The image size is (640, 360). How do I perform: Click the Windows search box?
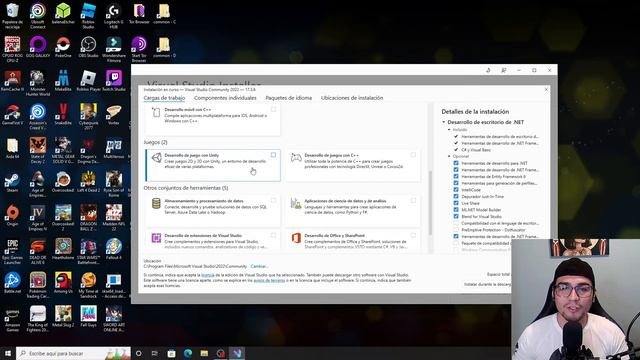73,353
